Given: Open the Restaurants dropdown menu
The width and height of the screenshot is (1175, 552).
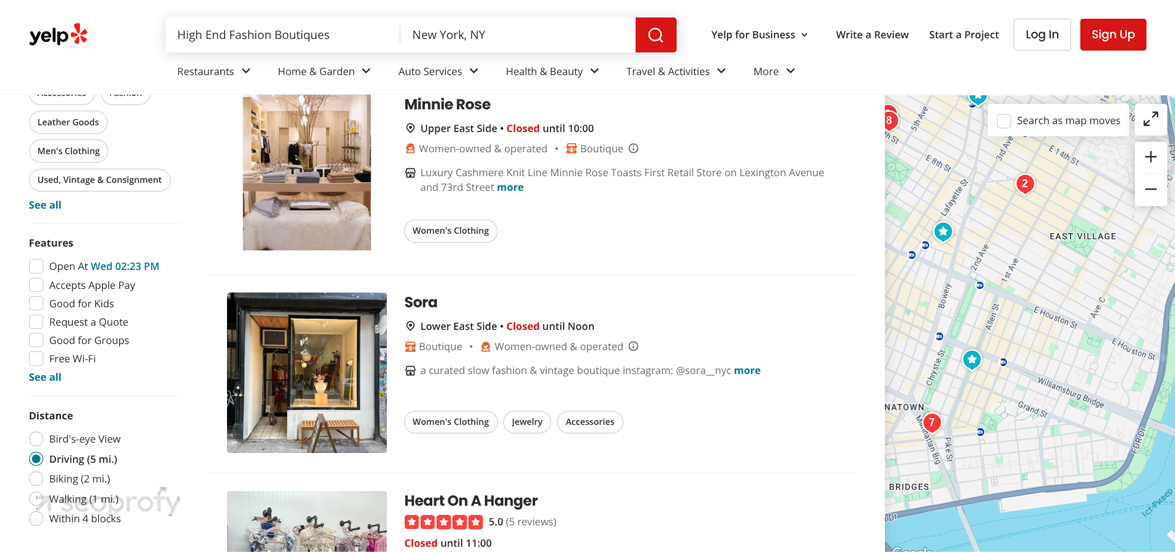Looking at the screenshot, I should pyautogui.click(x=214, y=71).
